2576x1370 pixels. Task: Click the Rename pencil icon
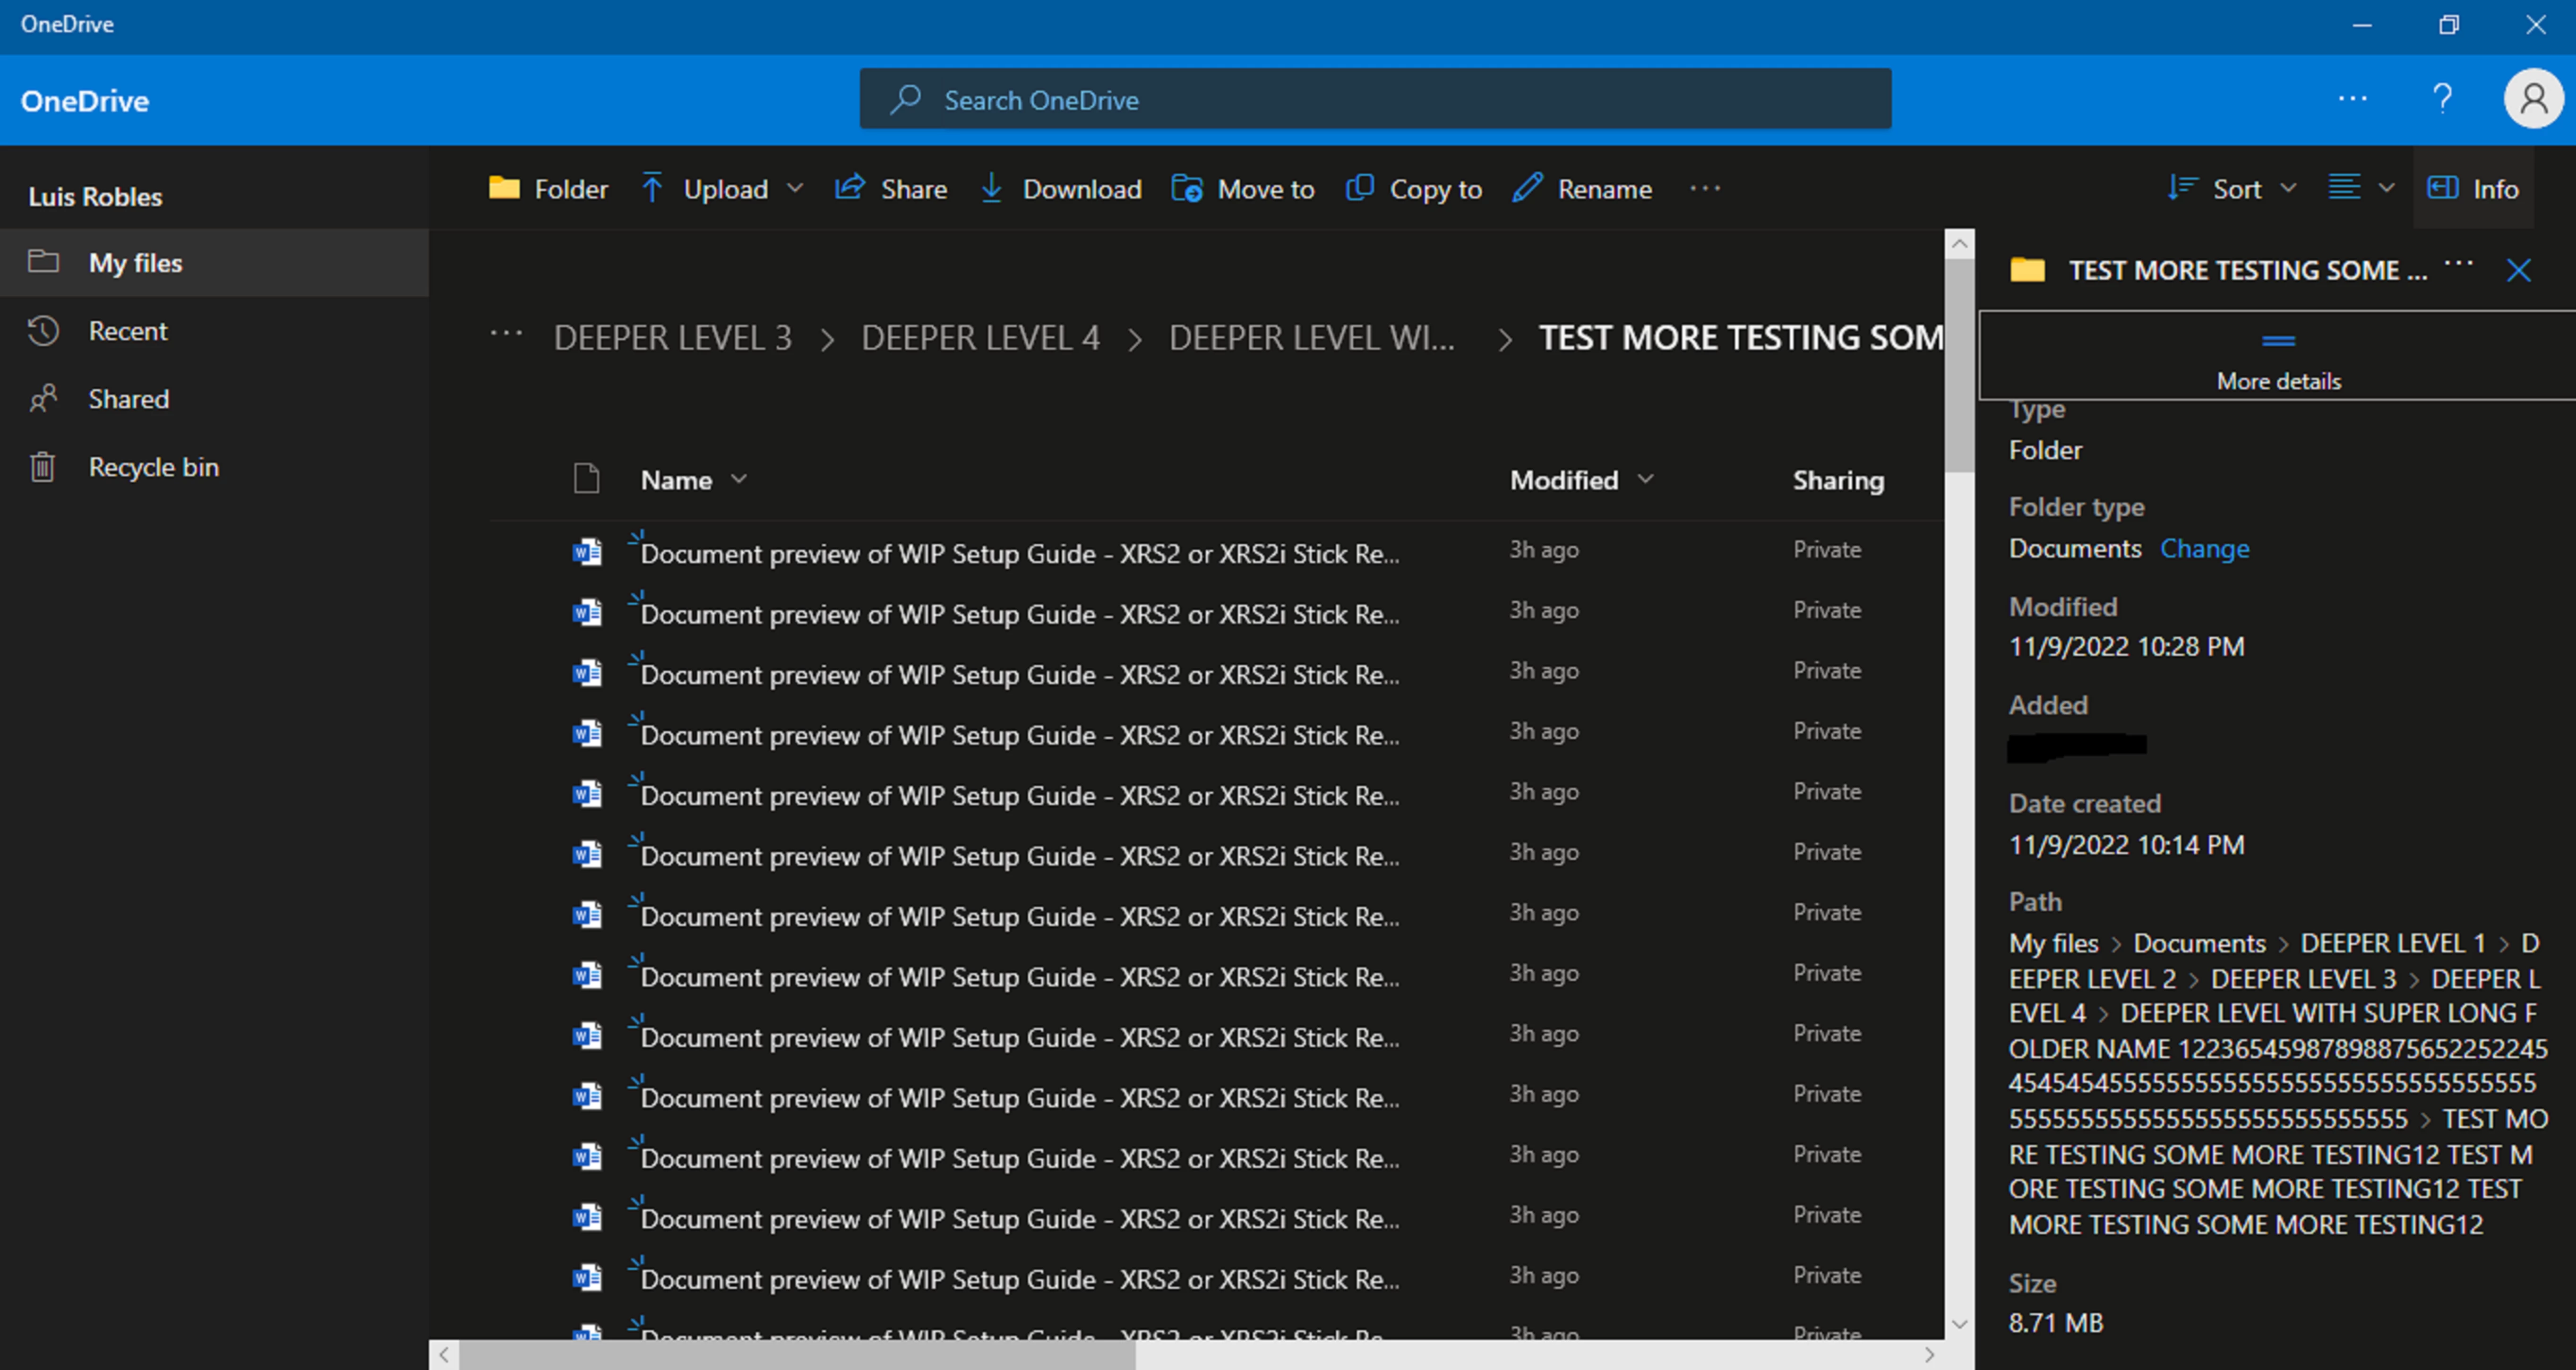[x=1527, y=188]
